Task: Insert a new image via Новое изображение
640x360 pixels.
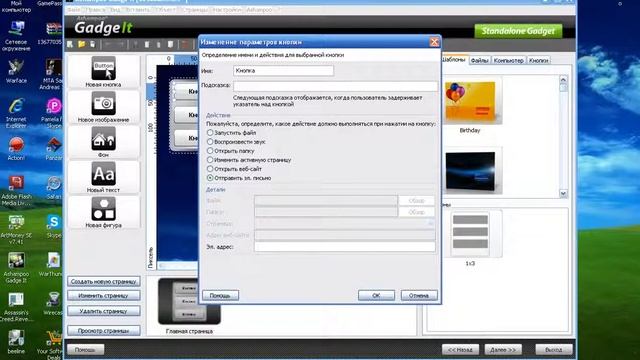Action: (x=103, y=107)
